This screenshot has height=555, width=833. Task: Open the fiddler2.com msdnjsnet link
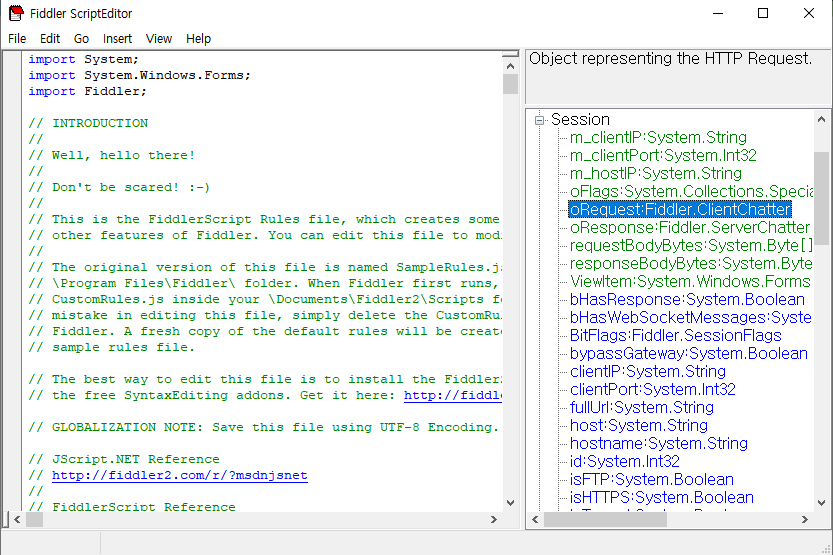click(180, 475)
